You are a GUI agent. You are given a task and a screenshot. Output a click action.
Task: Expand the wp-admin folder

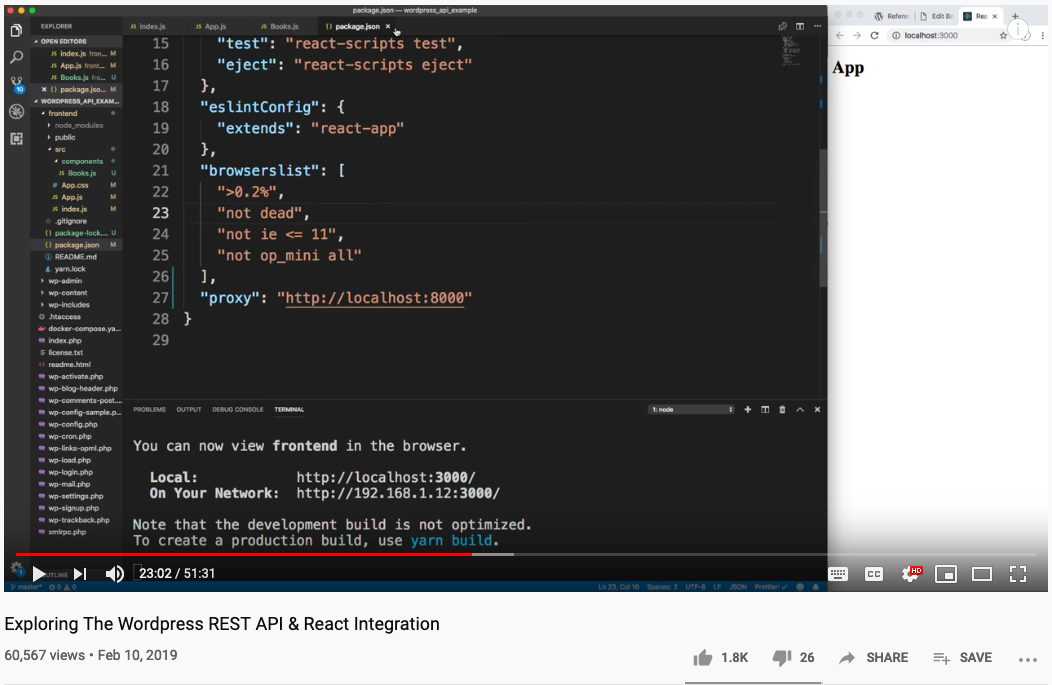(x=64, y=280)
